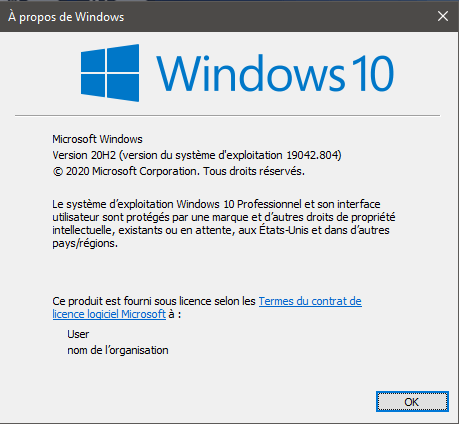
Task: Open the Termes du contrat de licence link
Action: [x=310, y=301]
